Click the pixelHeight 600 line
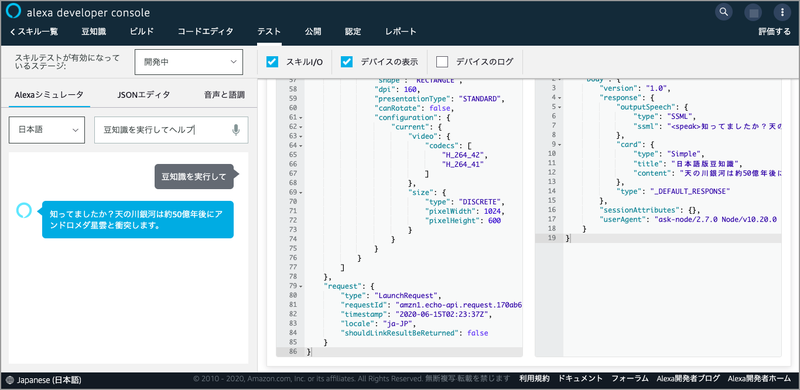Viewport: 800px width, 390px height. (x=463, y=221)
